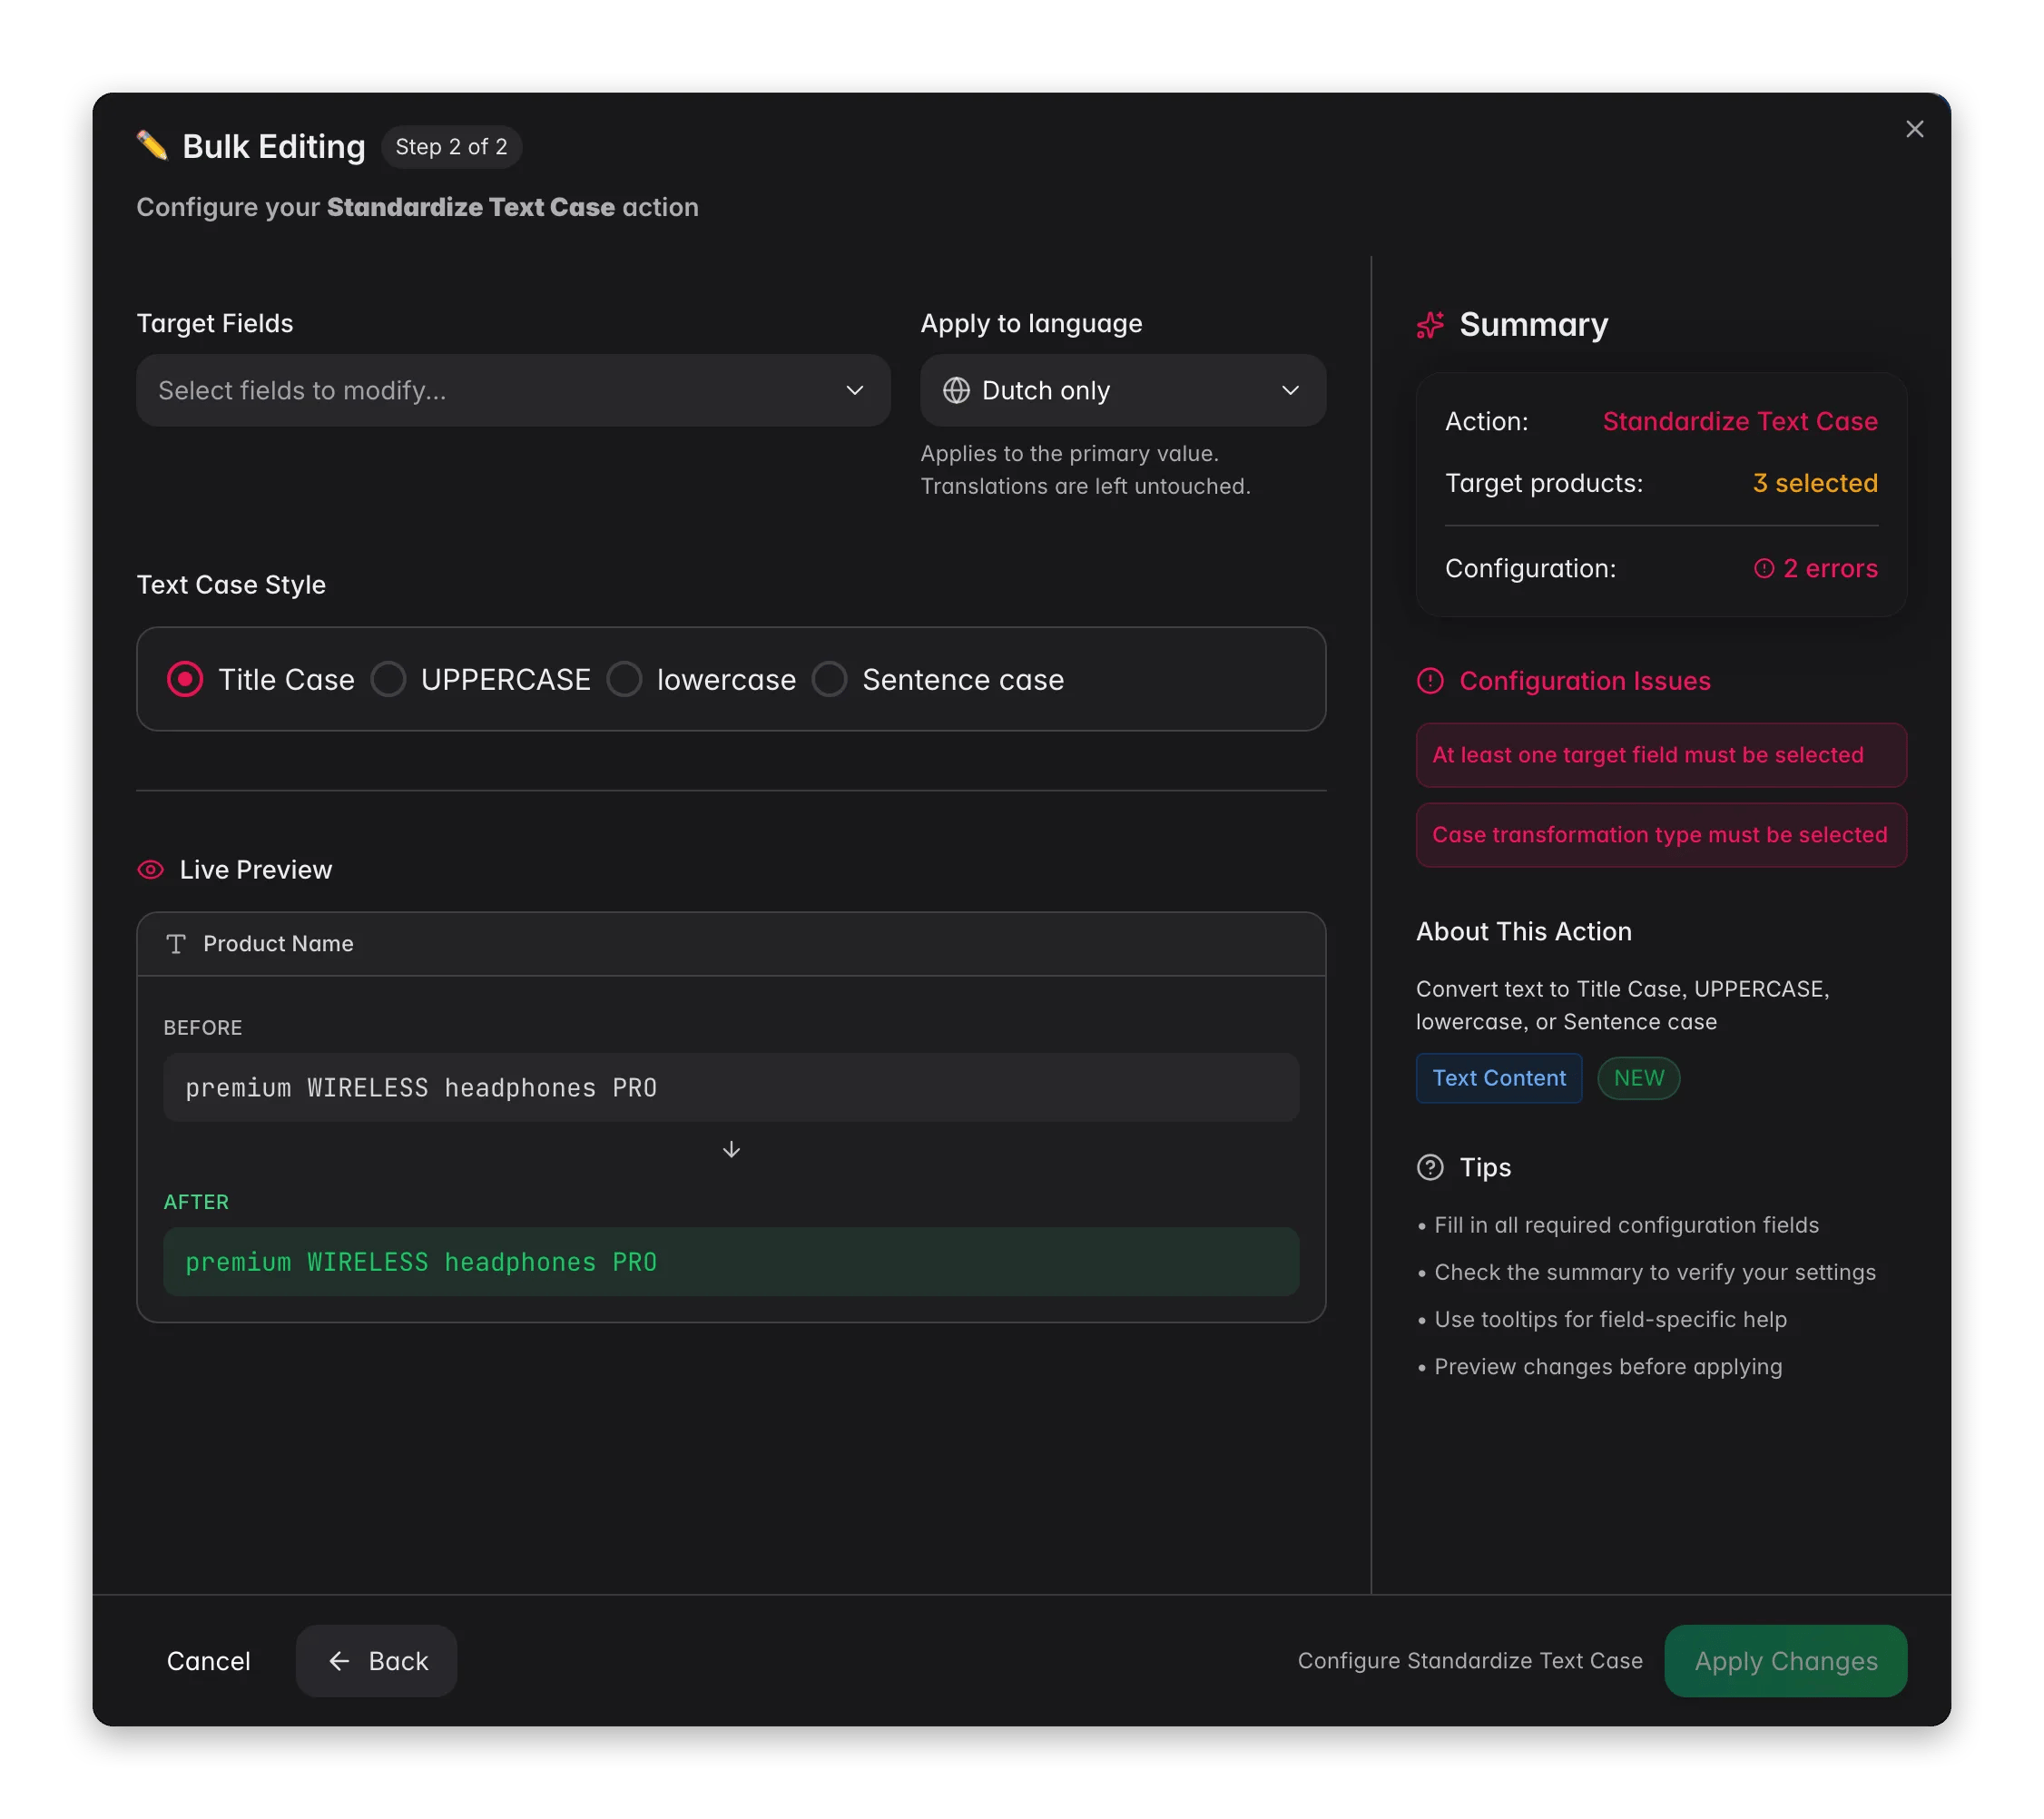
Task: Select the Title Case radio option
Action: 185,680
